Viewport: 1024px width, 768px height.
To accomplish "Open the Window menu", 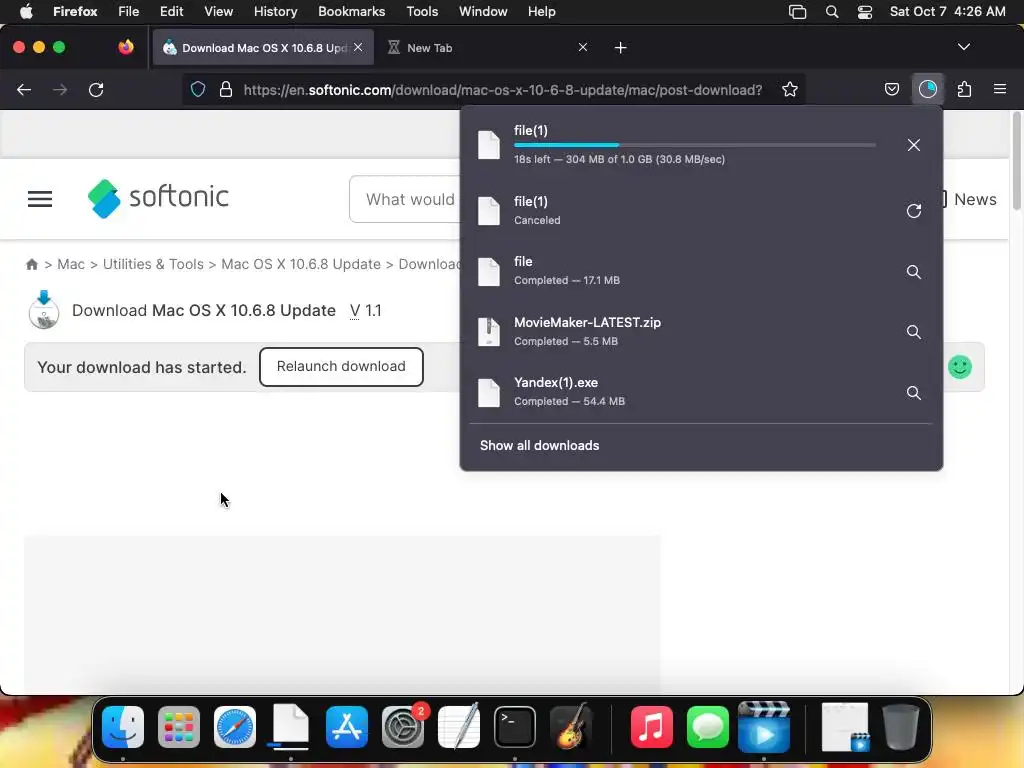I will click(483, 11).
